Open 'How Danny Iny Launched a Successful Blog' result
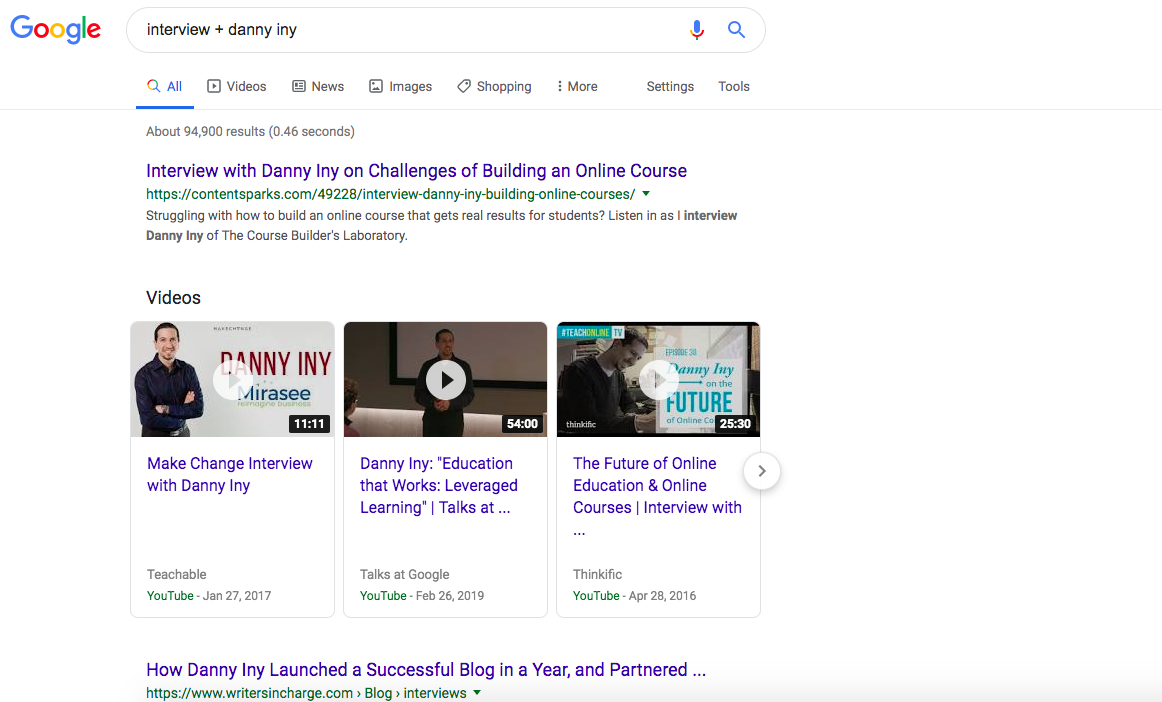Viewport: 1162px width, 702px height. tap(426, 669)
